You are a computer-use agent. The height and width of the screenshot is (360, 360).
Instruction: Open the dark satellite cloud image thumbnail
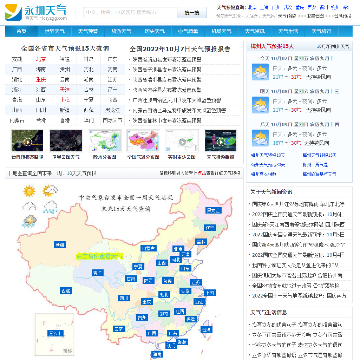[x=66, y=141]
